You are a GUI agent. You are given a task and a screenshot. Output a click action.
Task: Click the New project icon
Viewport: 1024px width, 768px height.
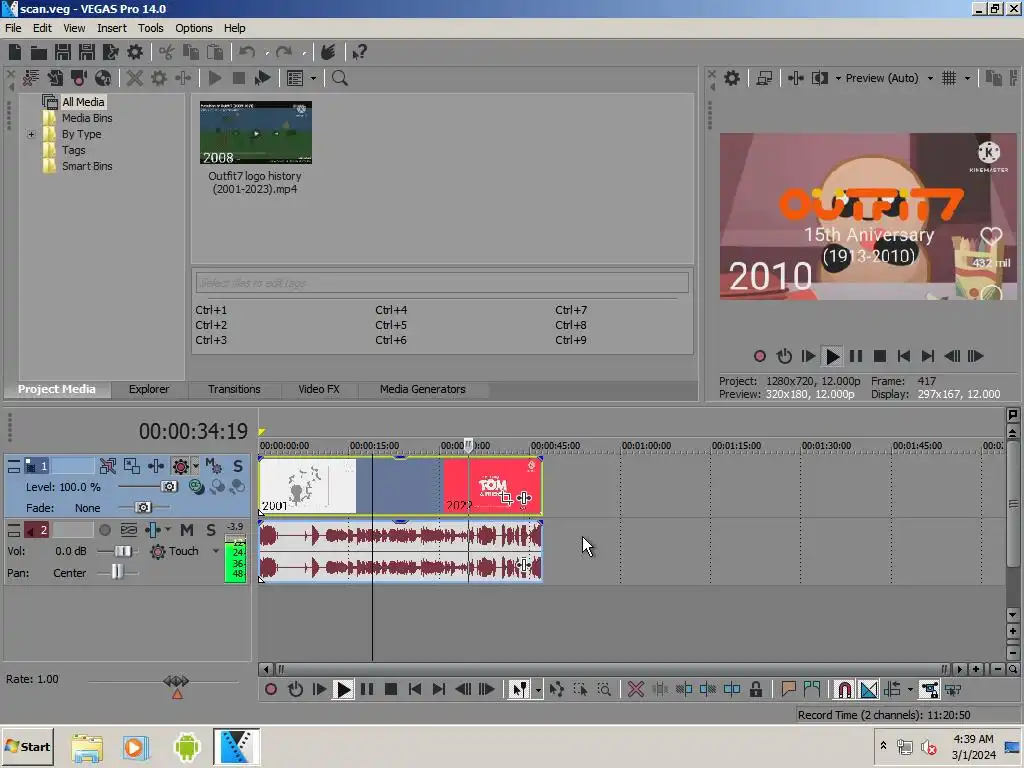[x=15, y=52]
